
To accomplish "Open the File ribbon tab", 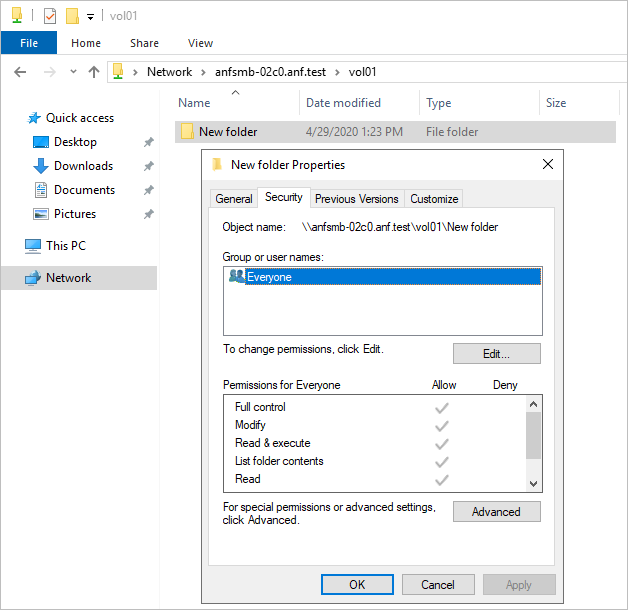I will point(29,43).
